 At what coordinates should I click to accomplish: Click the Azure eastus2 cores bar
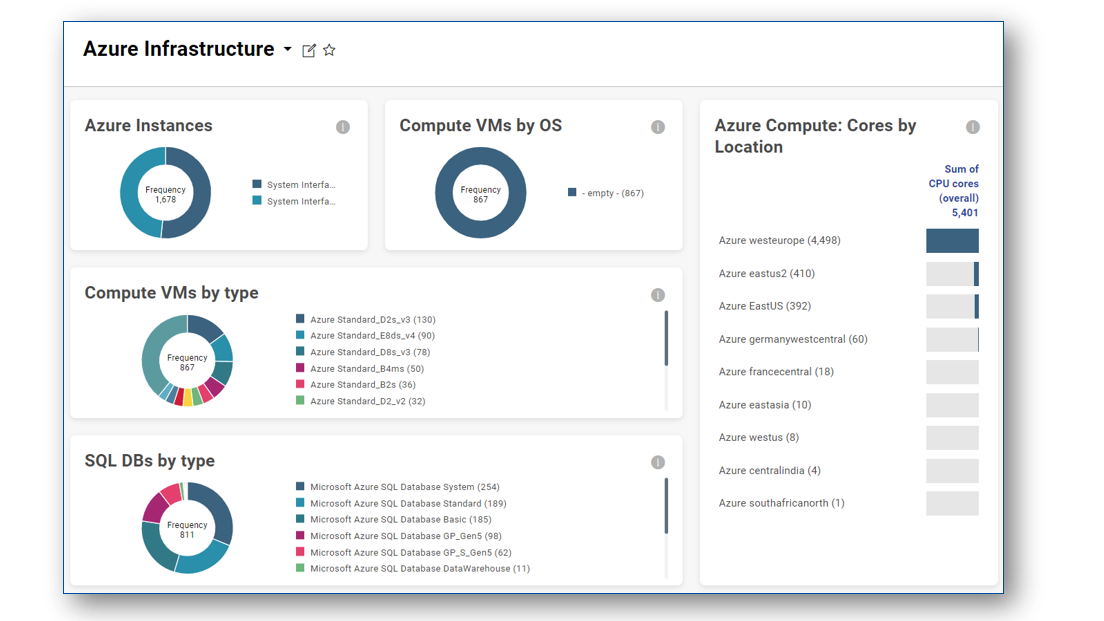[952, 274]
